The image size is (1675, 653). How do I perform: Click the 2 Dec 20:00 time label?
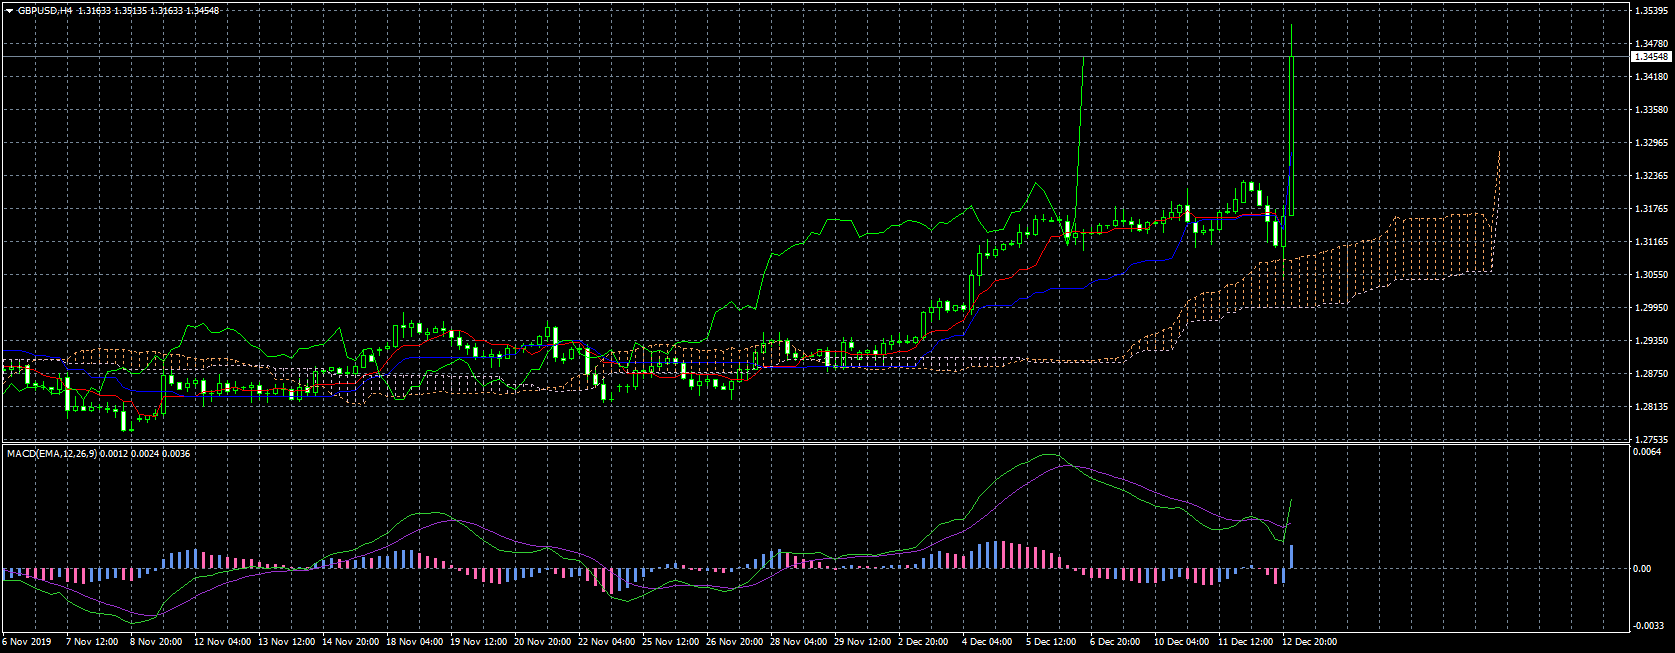922,642
